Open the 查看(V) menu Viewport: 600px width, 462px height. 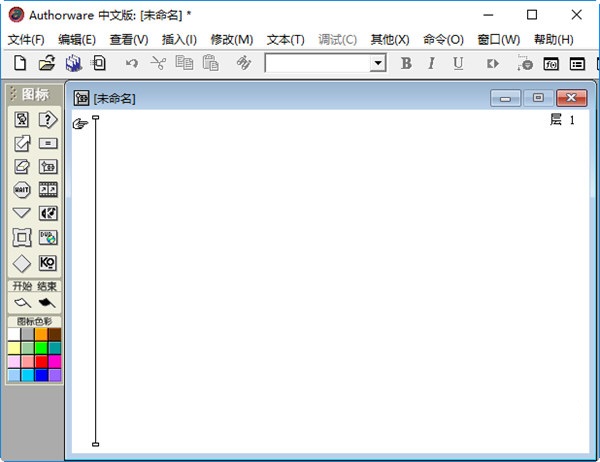pos(129,39)
